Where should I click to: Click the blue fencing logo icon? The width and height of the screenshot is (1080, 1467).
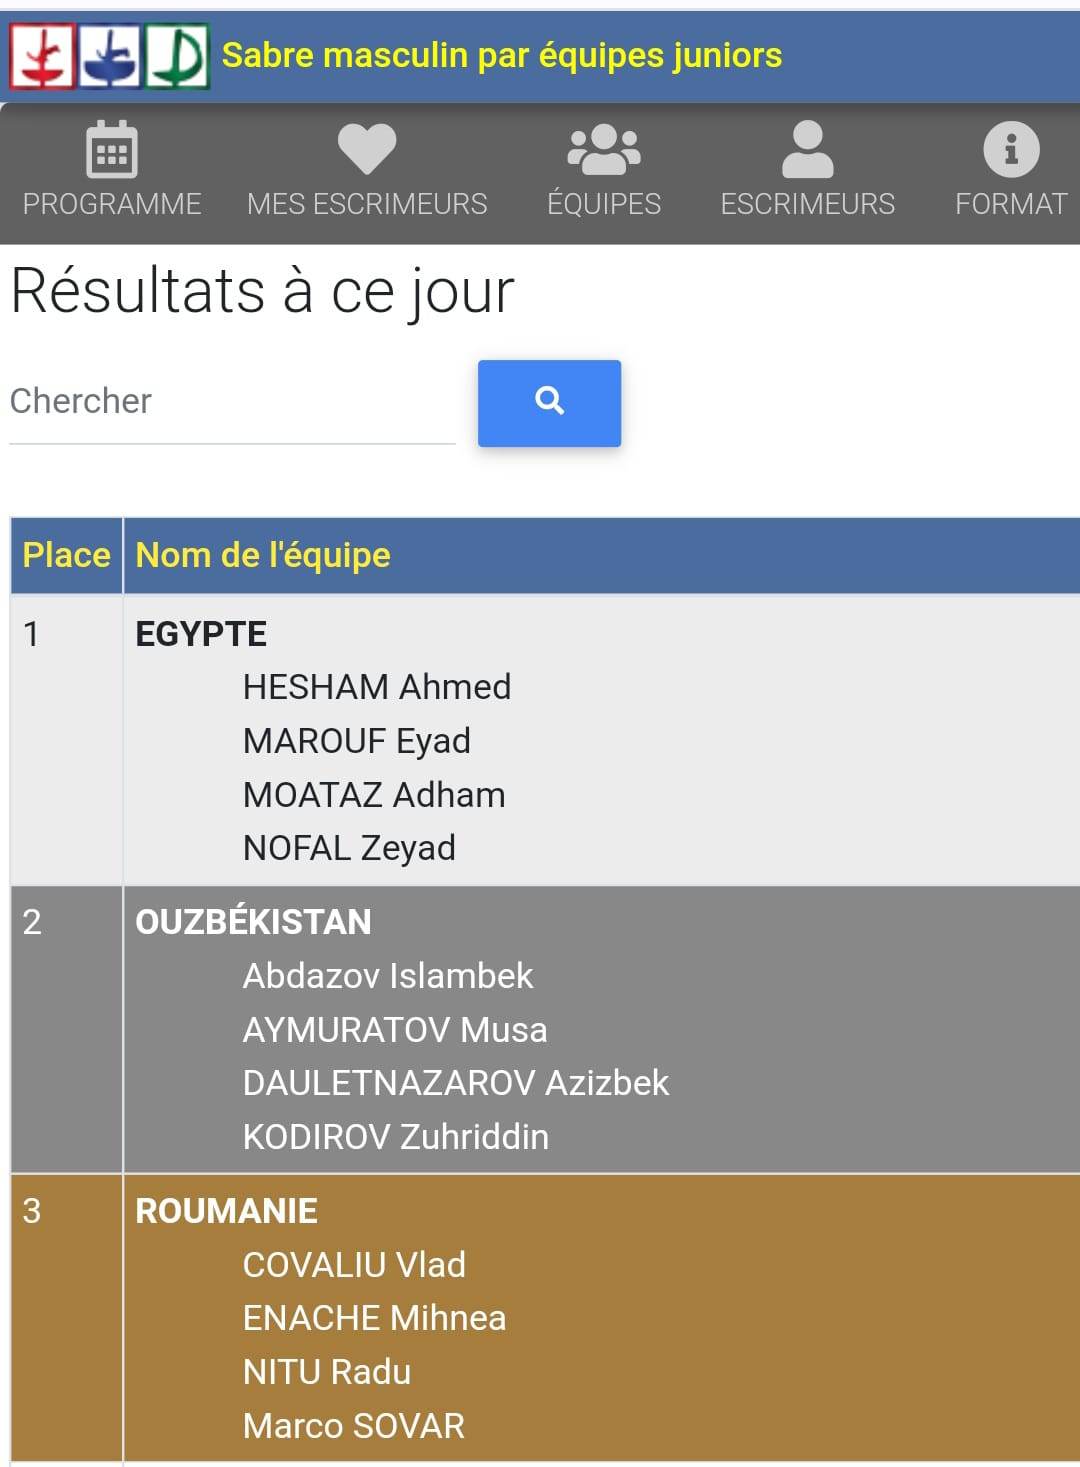click(110, 56)
